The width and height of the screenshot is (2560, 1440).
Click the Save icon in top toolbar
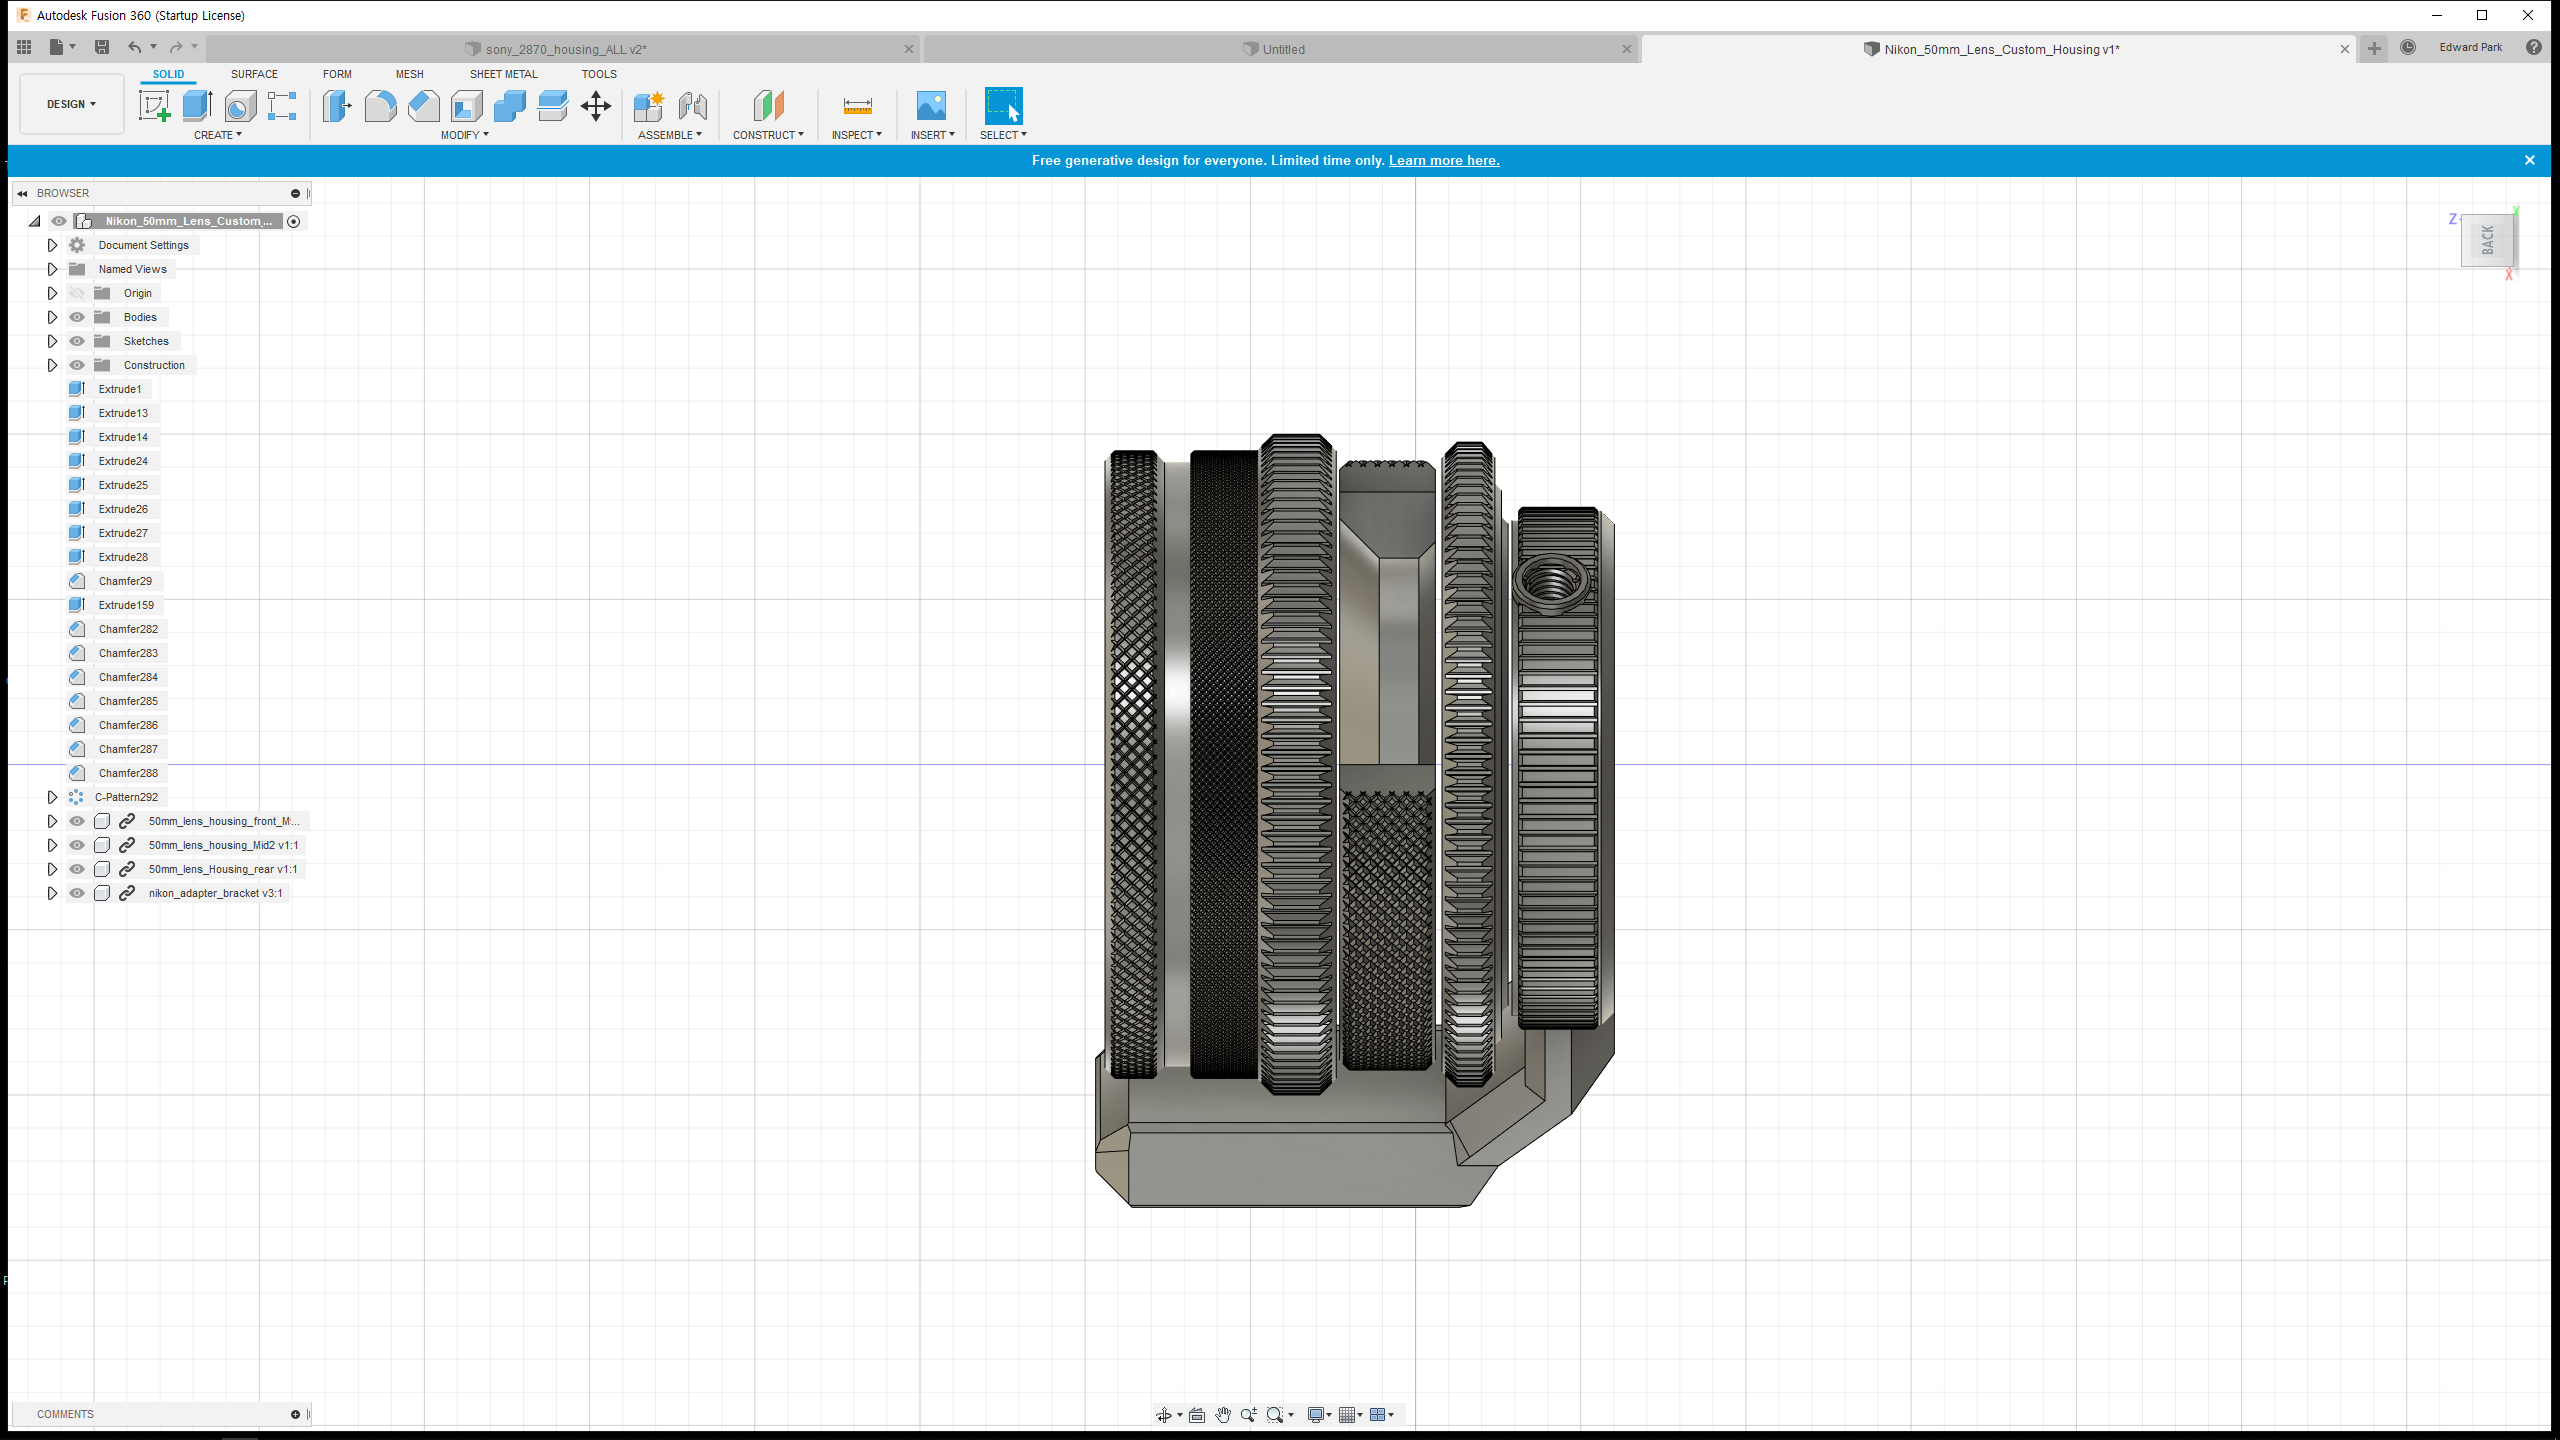[x=101, y=47]
